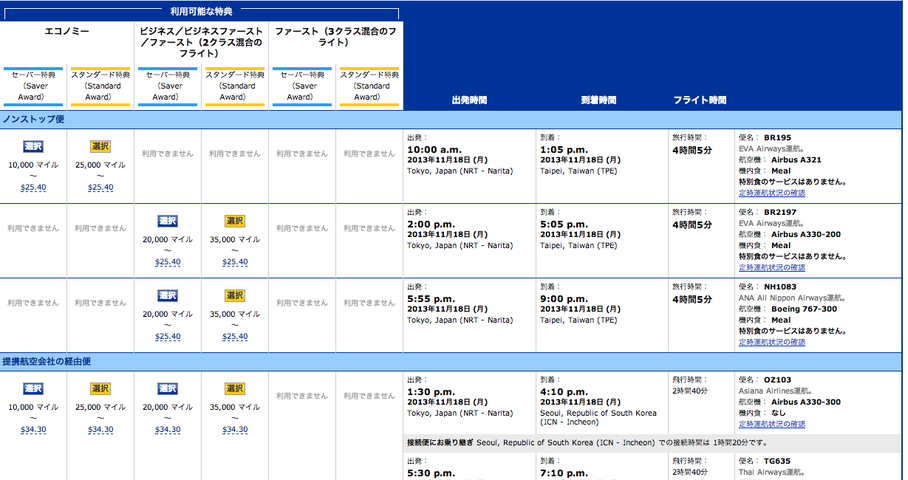Select business standard award for OZ103 connecting flight
The image size is (908, 480).
coord(235,389)
